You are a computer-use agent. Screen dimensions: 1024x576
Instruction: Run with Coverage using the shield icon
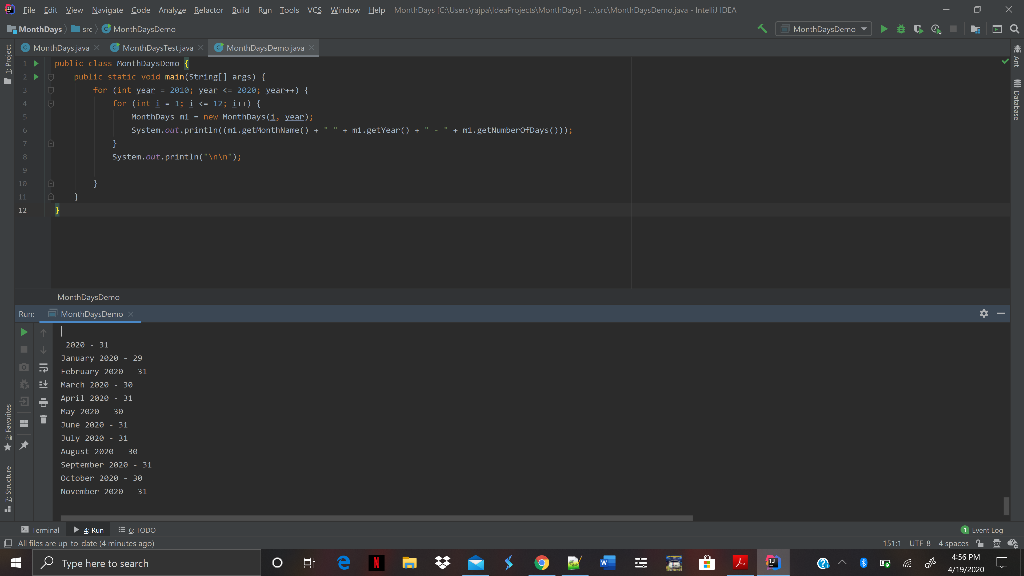(918, 28)
